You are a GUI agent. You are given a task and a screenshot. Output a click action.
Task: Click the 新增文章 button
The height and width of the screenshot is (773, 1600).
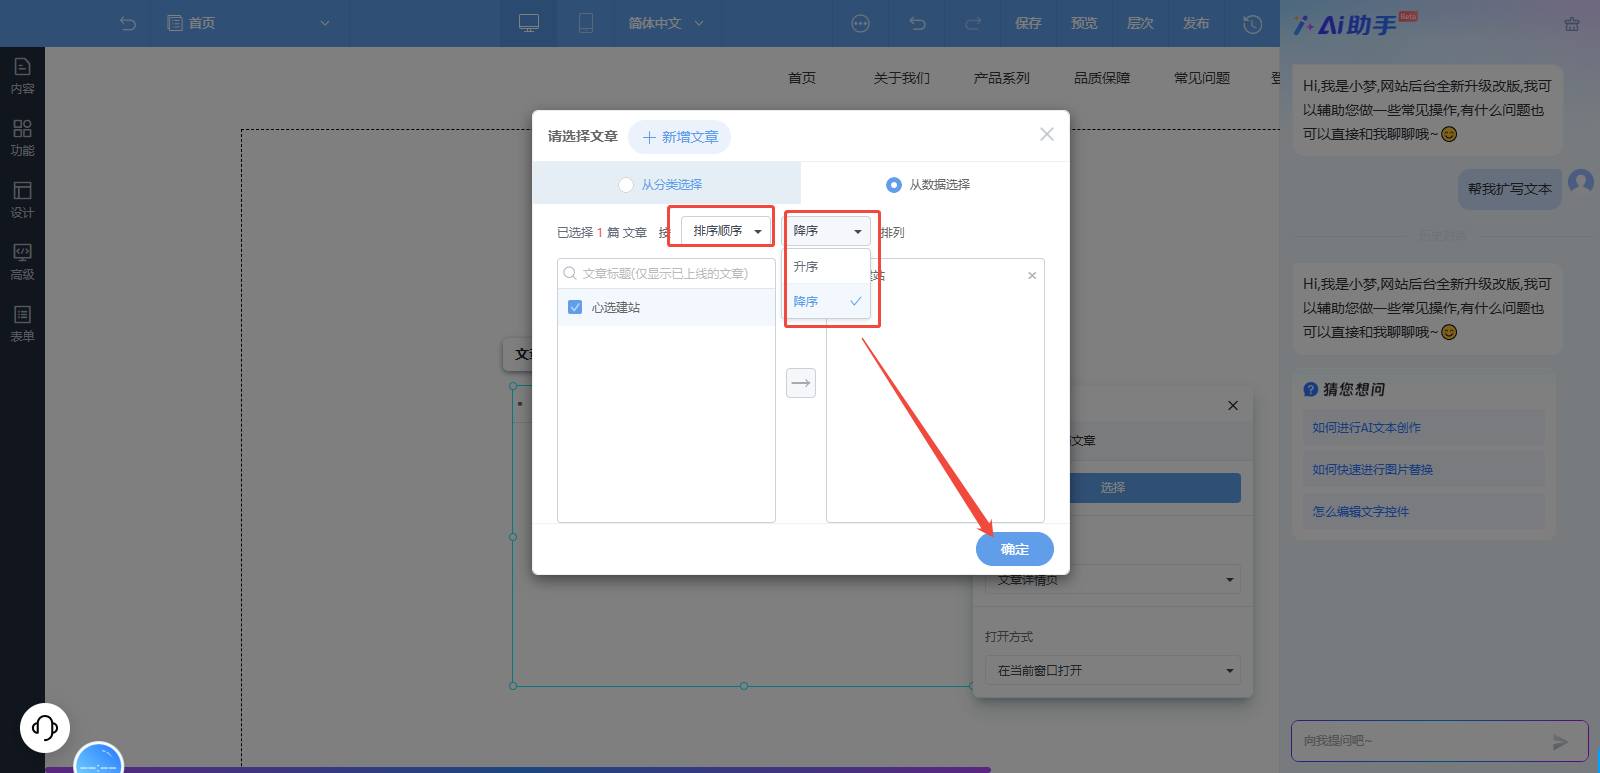tap(680, 137)
